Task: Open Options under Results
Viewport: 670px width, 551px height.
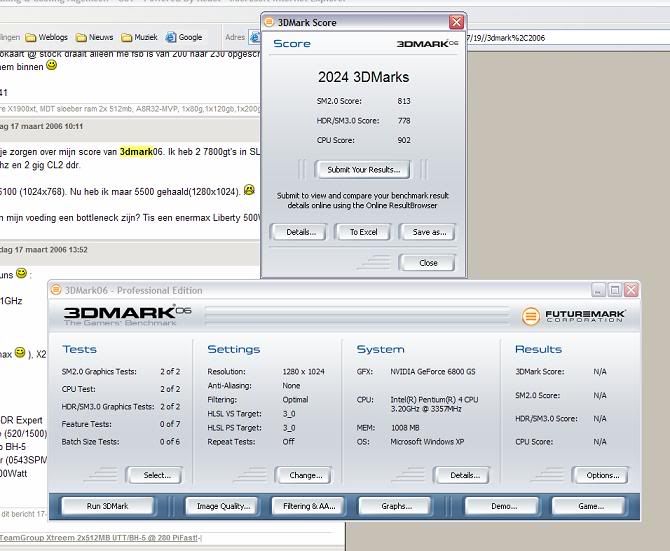Action: point(600,475)
